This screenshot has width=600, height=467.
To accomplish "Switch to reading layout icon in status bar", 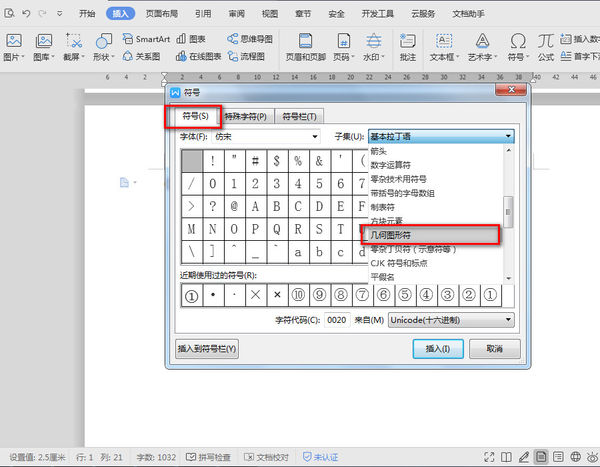I will pyautogui.click(x=506, y=457).
